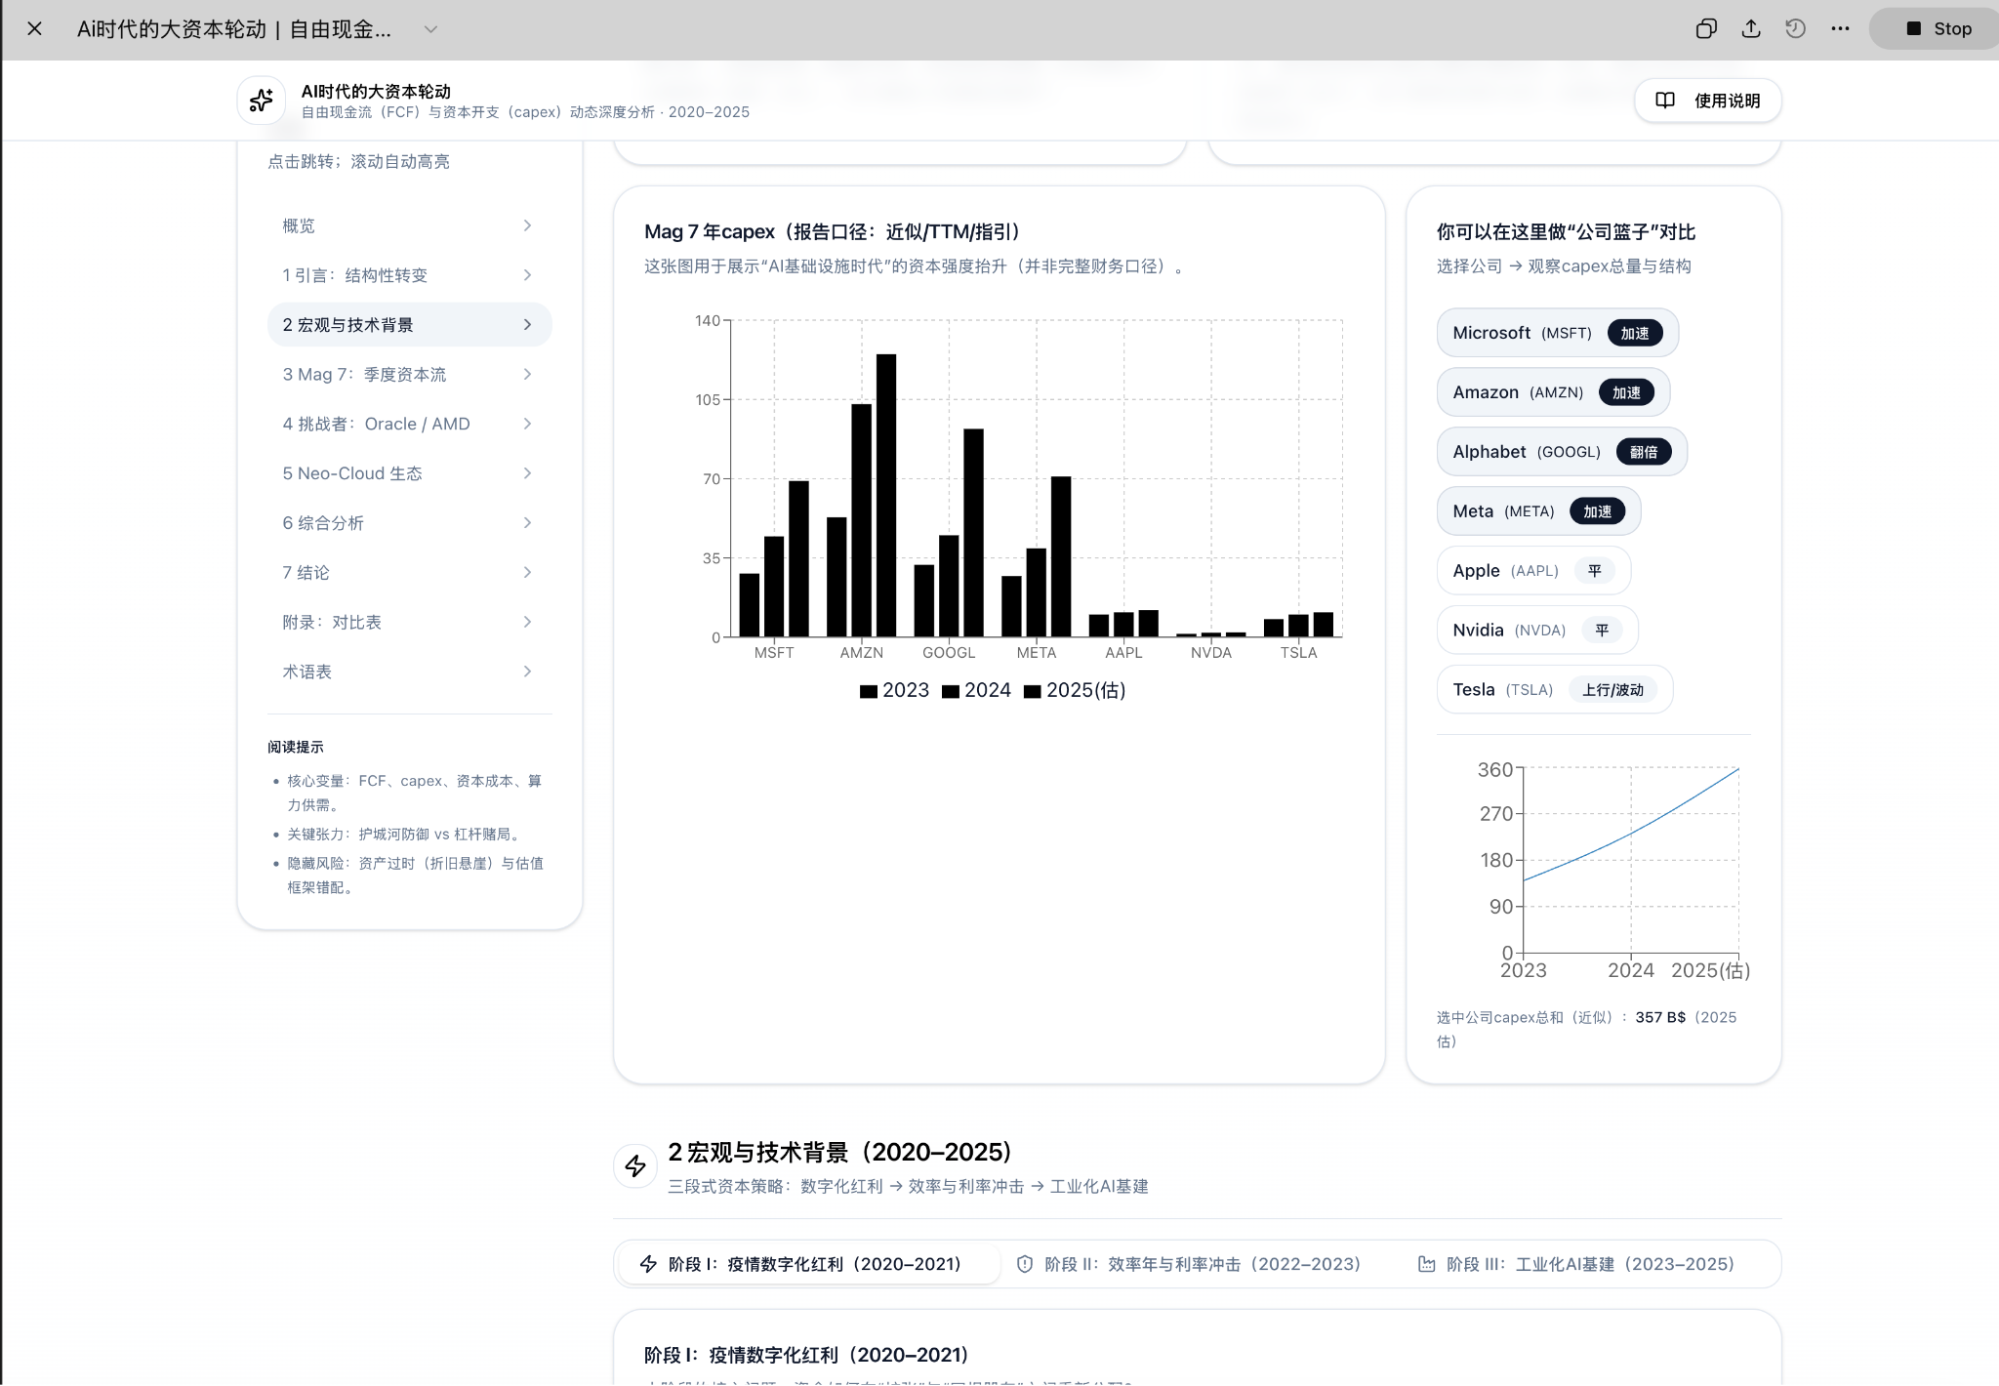Navigate to 概览 in the sidebar
Image resolution: width=1999 pixels, height=1386 pixels.
(x=299, y=226)
